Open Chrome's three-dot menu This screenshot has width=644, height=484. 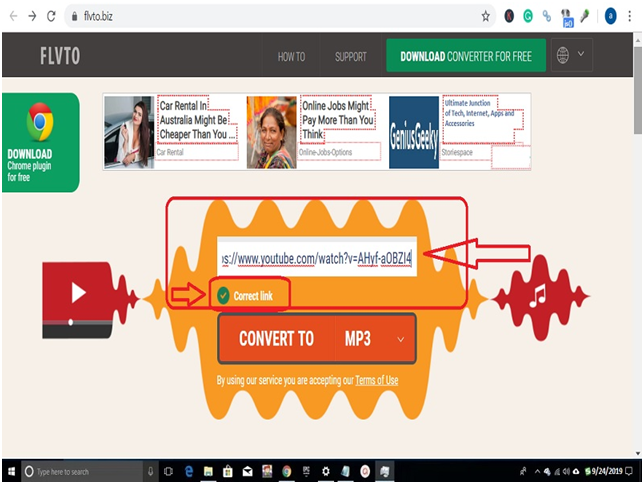(x=630, y=16)
